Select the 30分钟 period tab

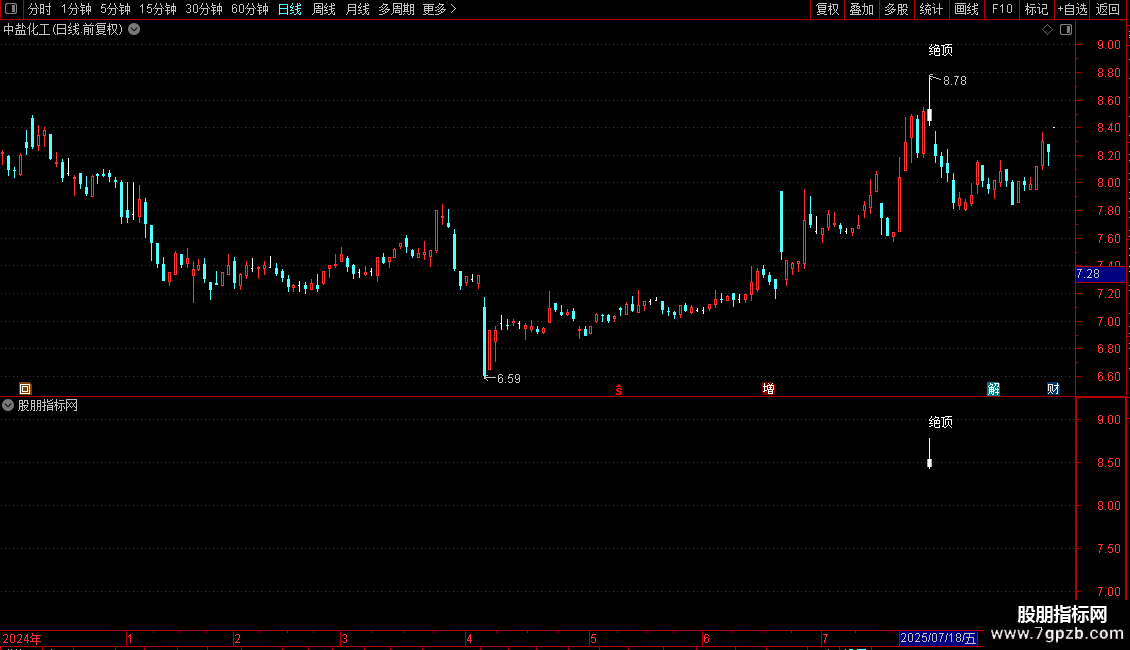[x=204, y=9]
